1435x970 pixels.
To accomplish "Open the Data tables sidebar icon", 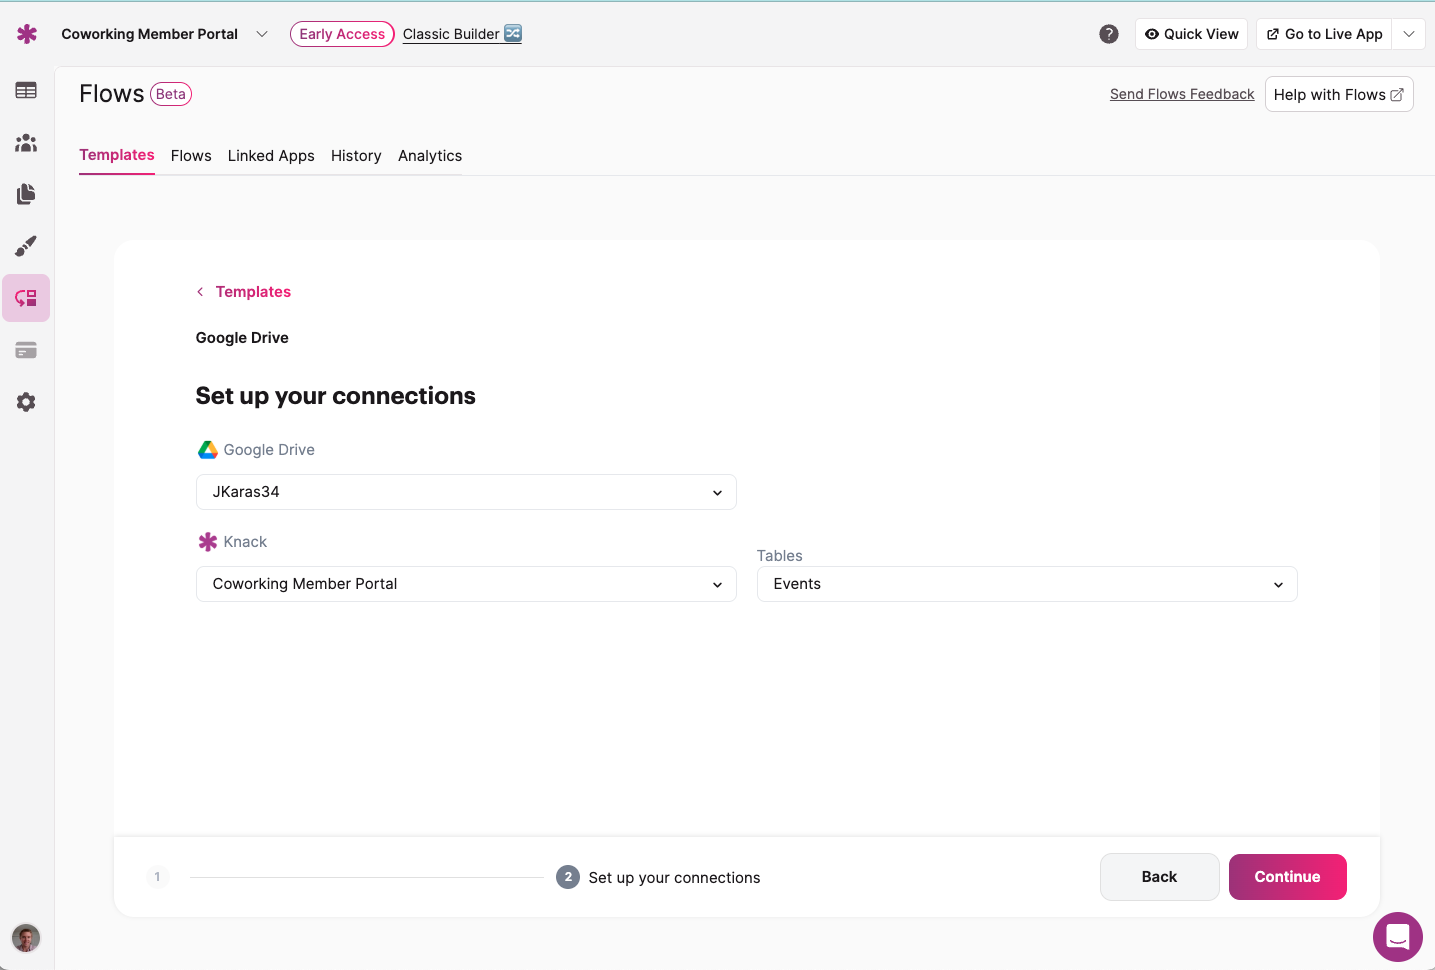I will (26, 91).
